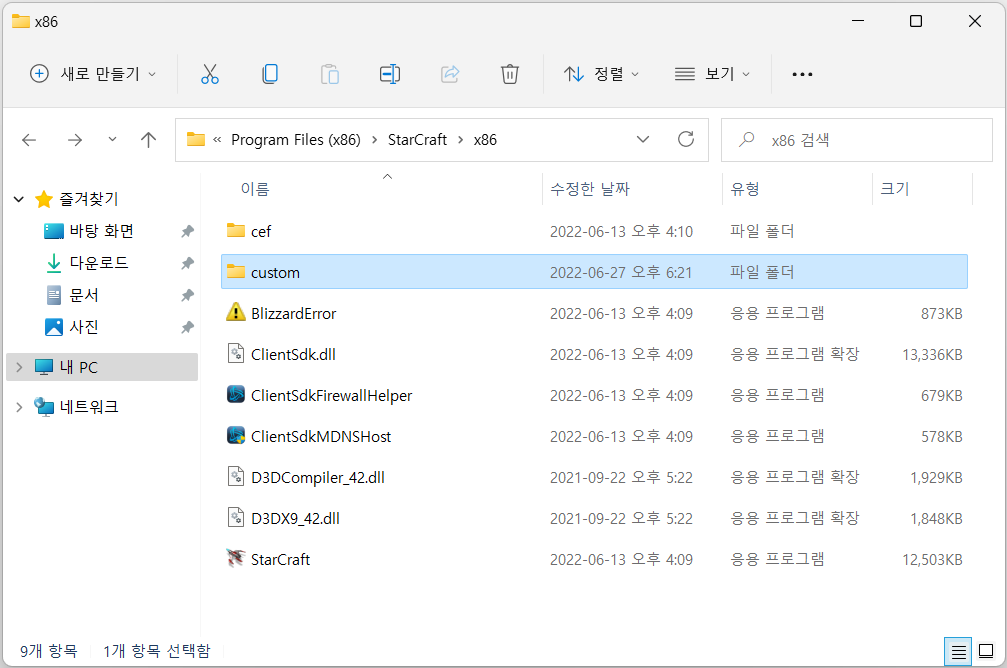Sort by 유형 column header
Screen dimensions: 1007x668
(x=745, y=189)
